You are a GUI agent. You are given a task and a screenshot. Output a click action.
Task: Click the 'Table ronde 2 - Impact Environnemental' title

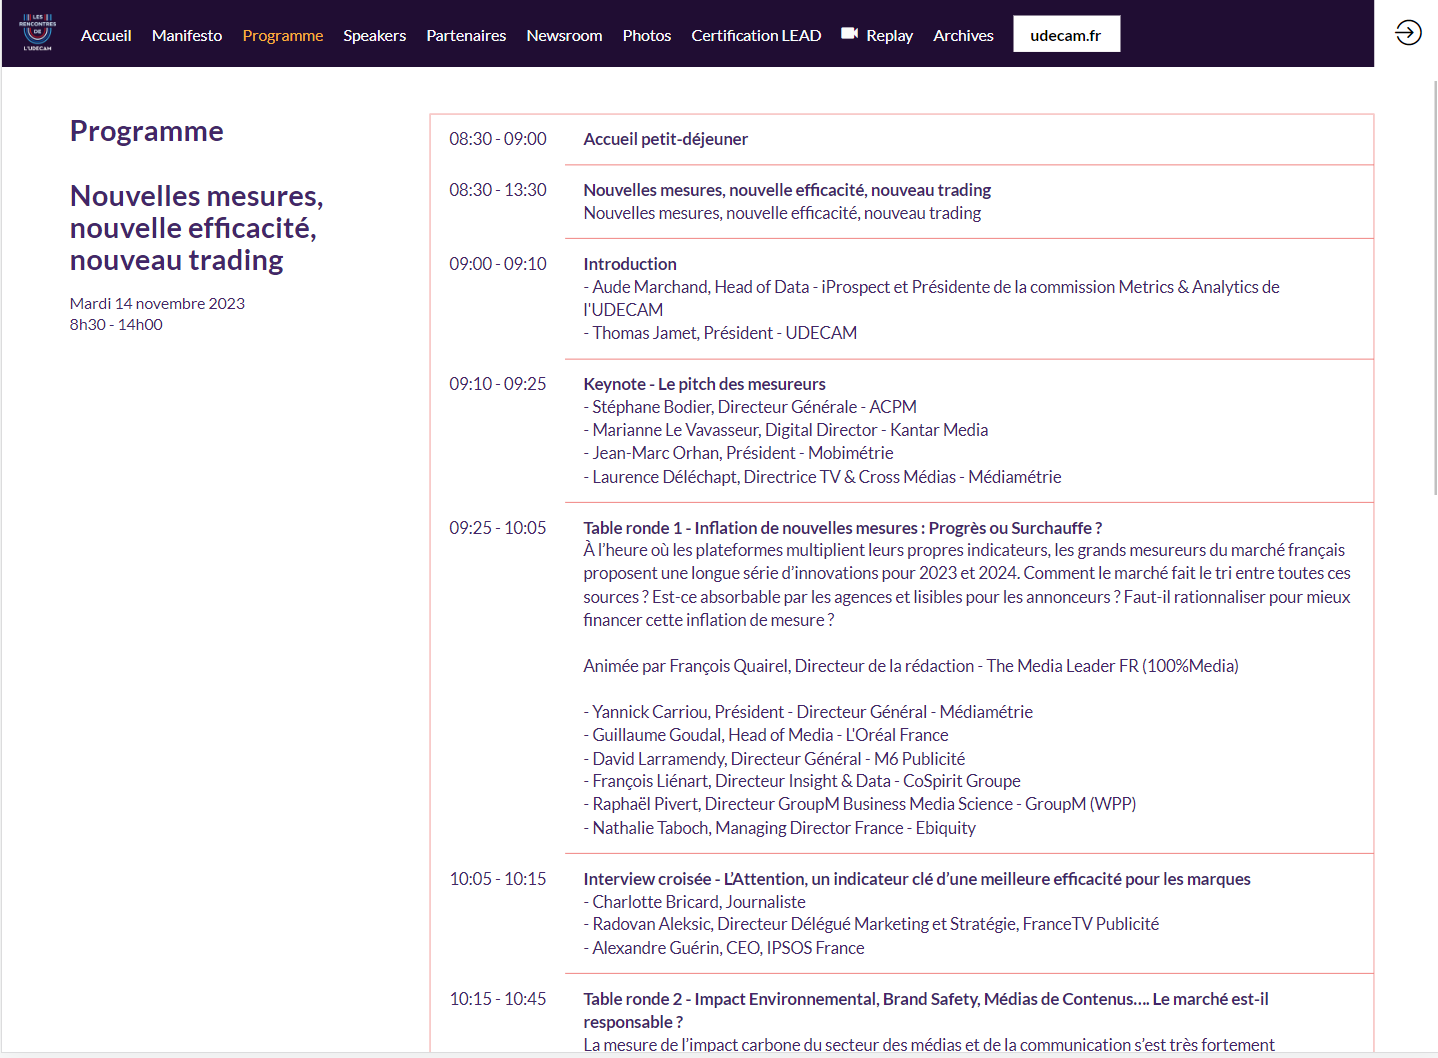pos(926,1010)
